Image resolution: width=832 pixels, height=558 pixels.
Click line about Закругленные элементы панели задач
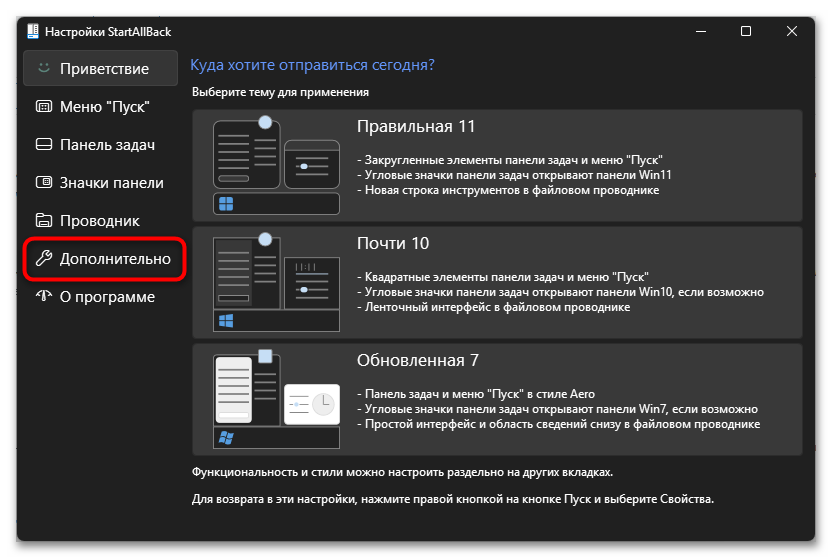[x=510, y=160]
